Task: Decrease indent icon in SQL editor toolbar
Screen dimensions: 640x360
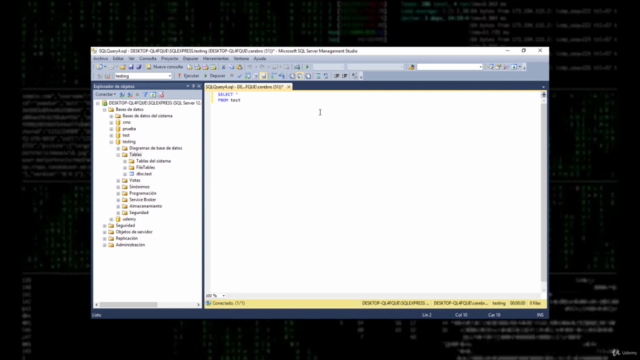Action: (337, 76)
